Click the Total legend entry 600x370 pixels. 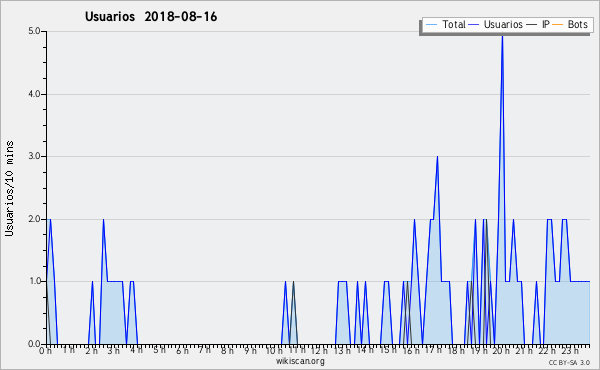[445, 24]
